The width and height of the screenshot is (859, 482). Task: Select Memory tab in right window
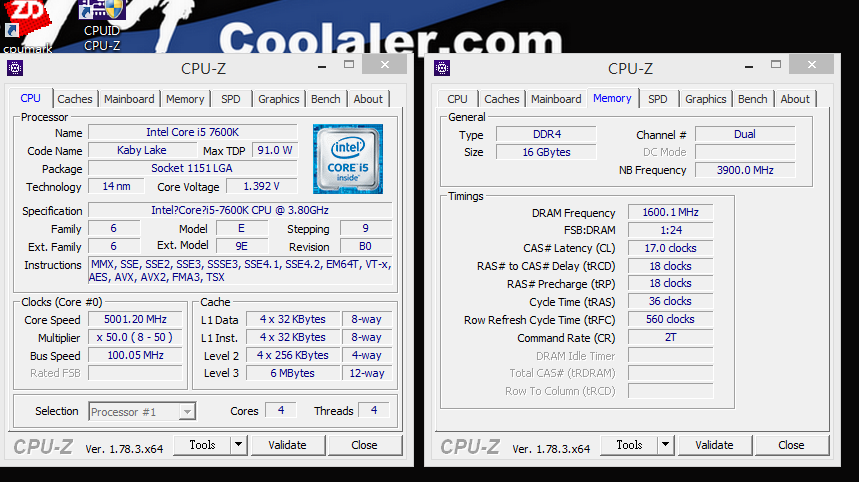(612, 98)
